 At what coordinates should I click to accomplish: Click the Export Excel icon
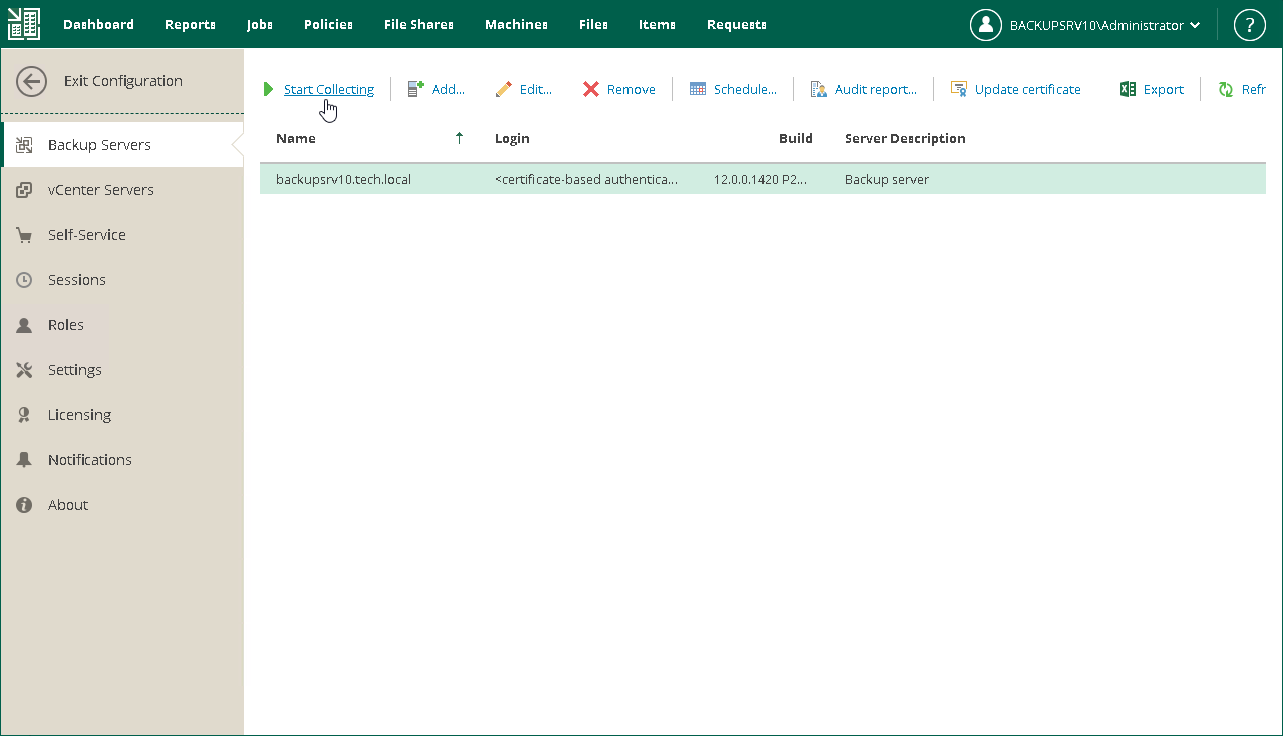[1127, 90]
